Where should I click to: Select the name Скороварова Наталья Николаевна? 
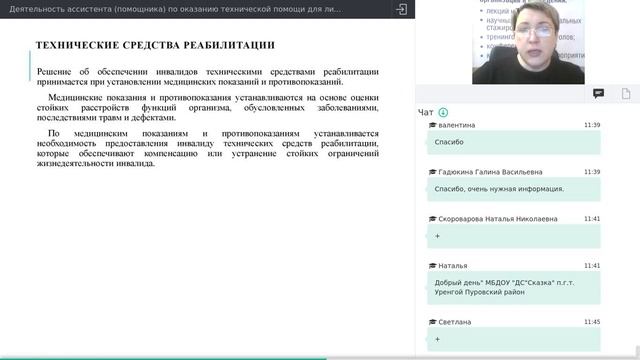498,219
